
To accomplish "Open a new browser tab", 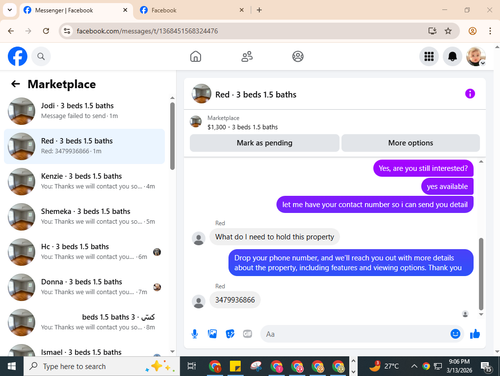I will (x=259, y=10).
